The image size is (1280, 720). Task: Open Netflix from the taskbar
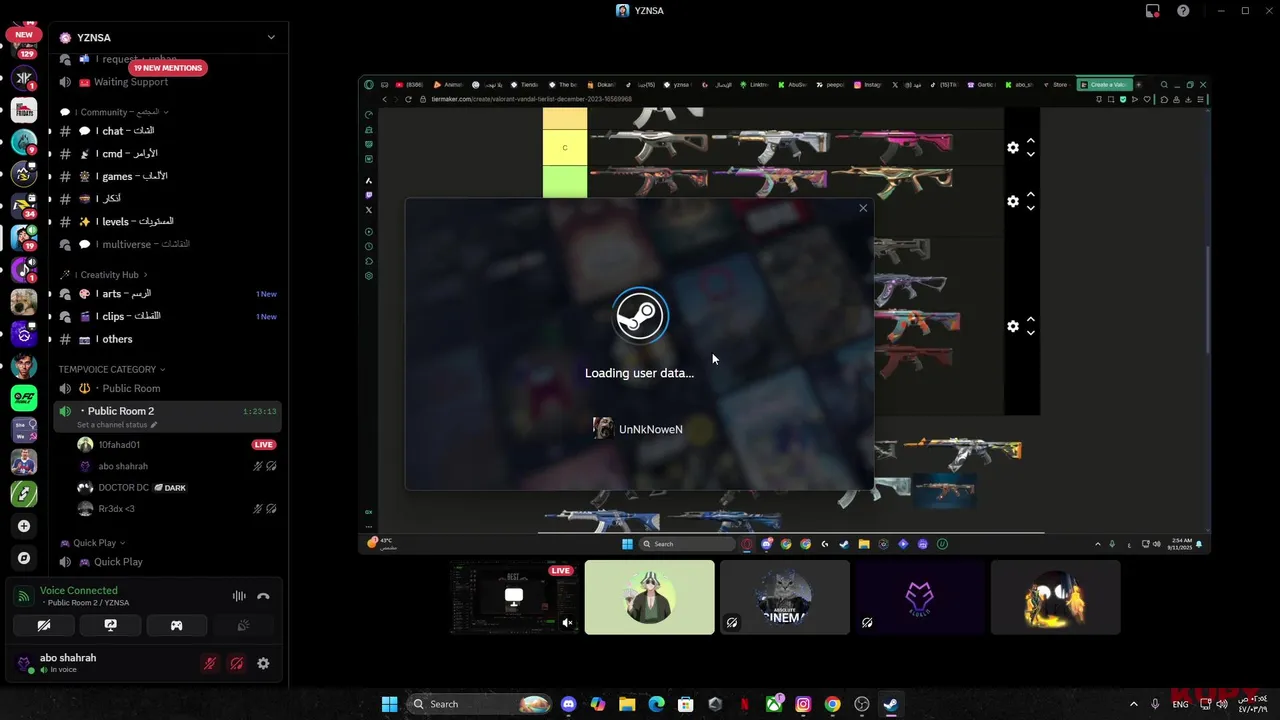(745, 704)
